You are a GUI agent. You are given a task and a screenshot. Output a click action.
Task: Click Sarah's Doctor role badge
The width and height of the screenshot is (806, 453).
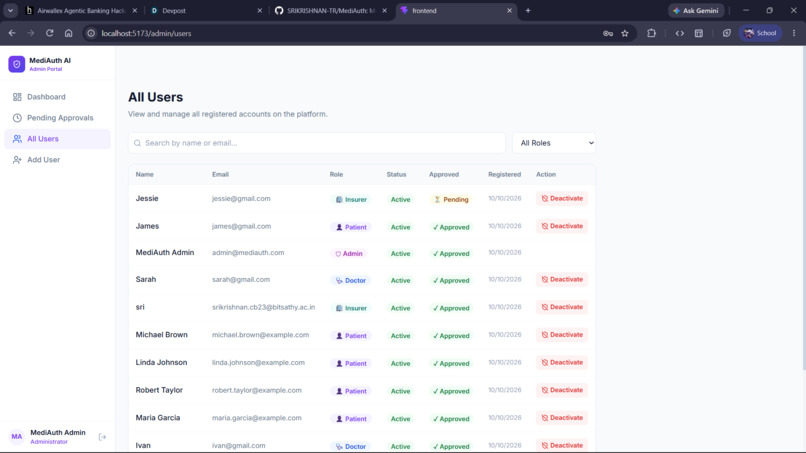pyautogui.click(x=351, y=281)
